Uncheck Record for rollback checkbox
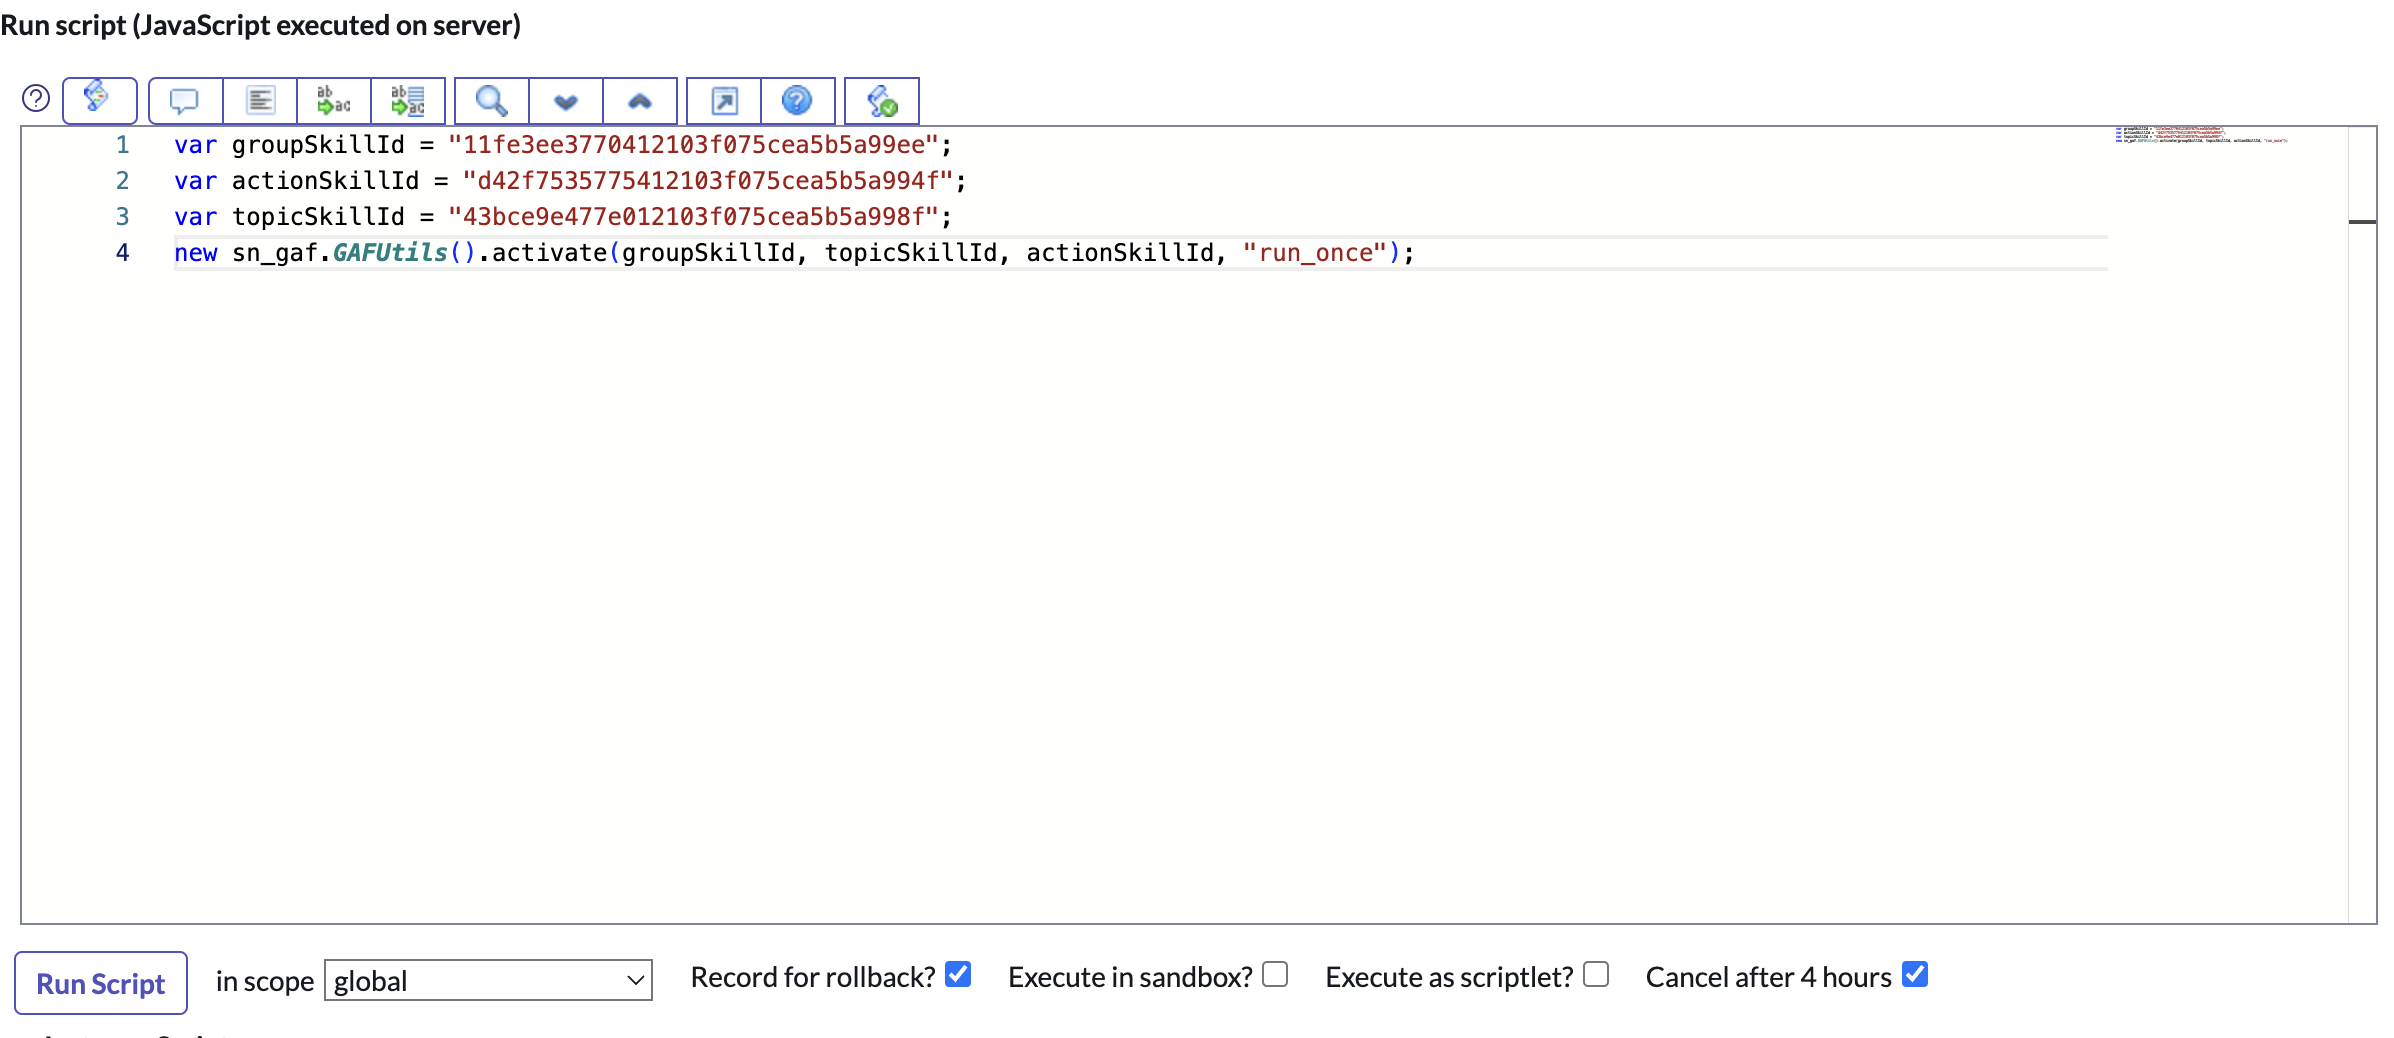 tap(958, 974)
